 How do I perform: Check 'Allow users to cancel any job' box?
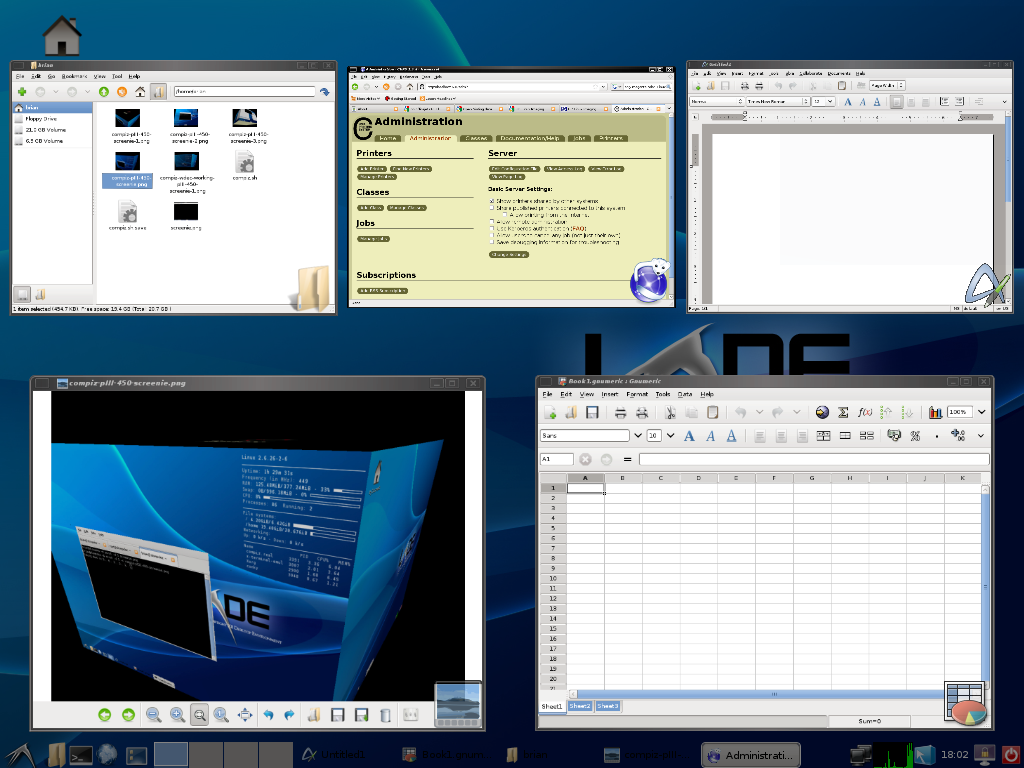tap(492, 235)
